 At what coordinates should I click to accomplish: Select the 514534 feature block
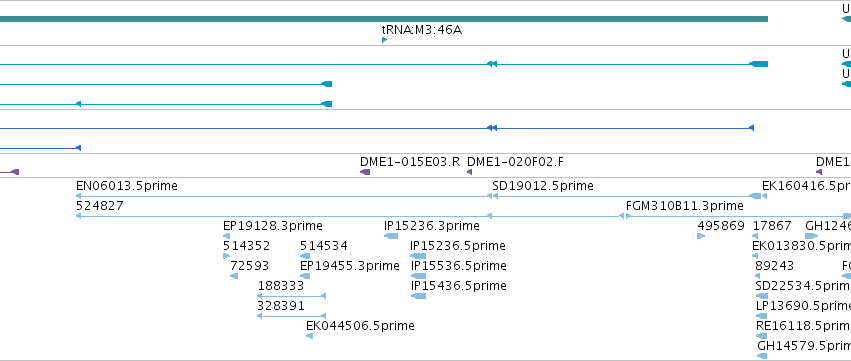[305, 256]
